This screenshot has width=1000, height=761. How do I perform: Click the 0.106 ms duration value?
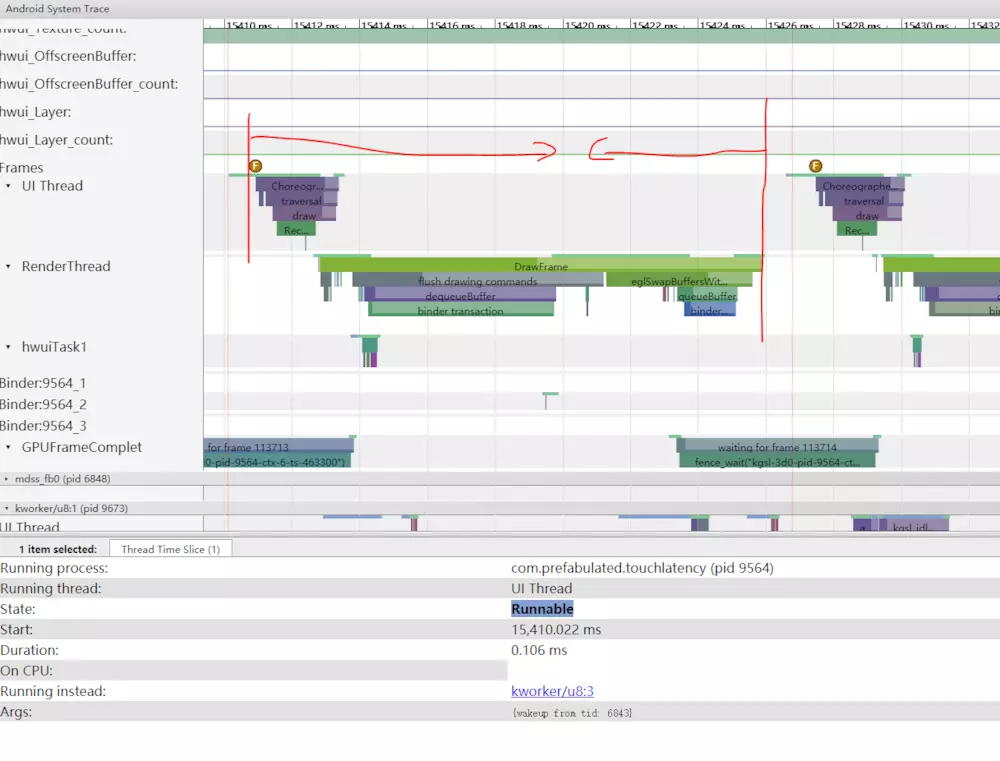coord(539,650)
